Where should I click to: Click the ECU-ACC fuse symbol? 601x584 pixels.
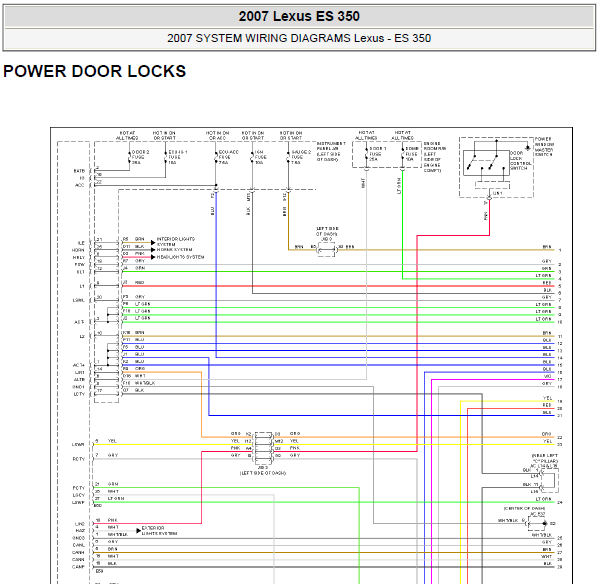216,156
